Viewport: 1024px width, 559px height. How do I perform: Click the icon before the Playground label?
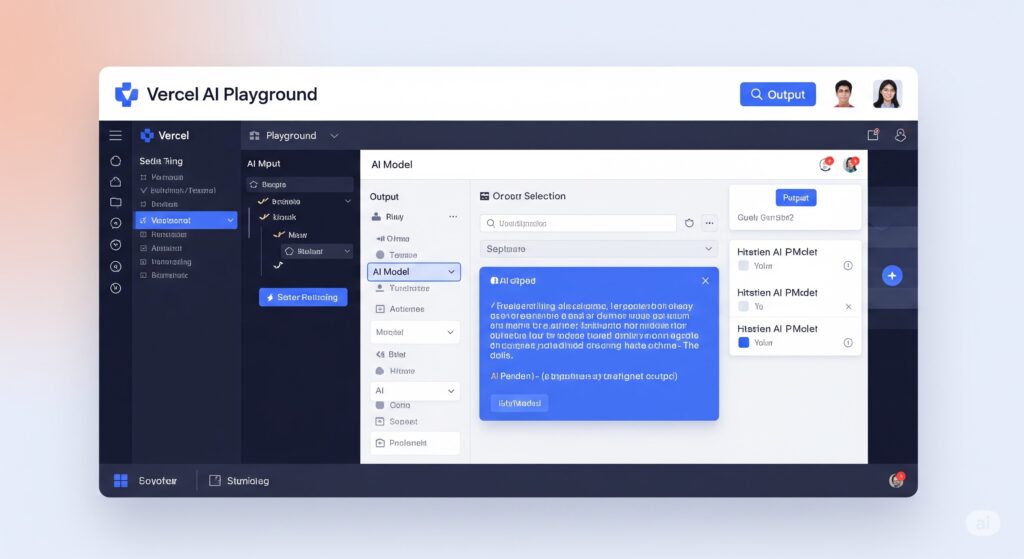click(x=255, y=135)
